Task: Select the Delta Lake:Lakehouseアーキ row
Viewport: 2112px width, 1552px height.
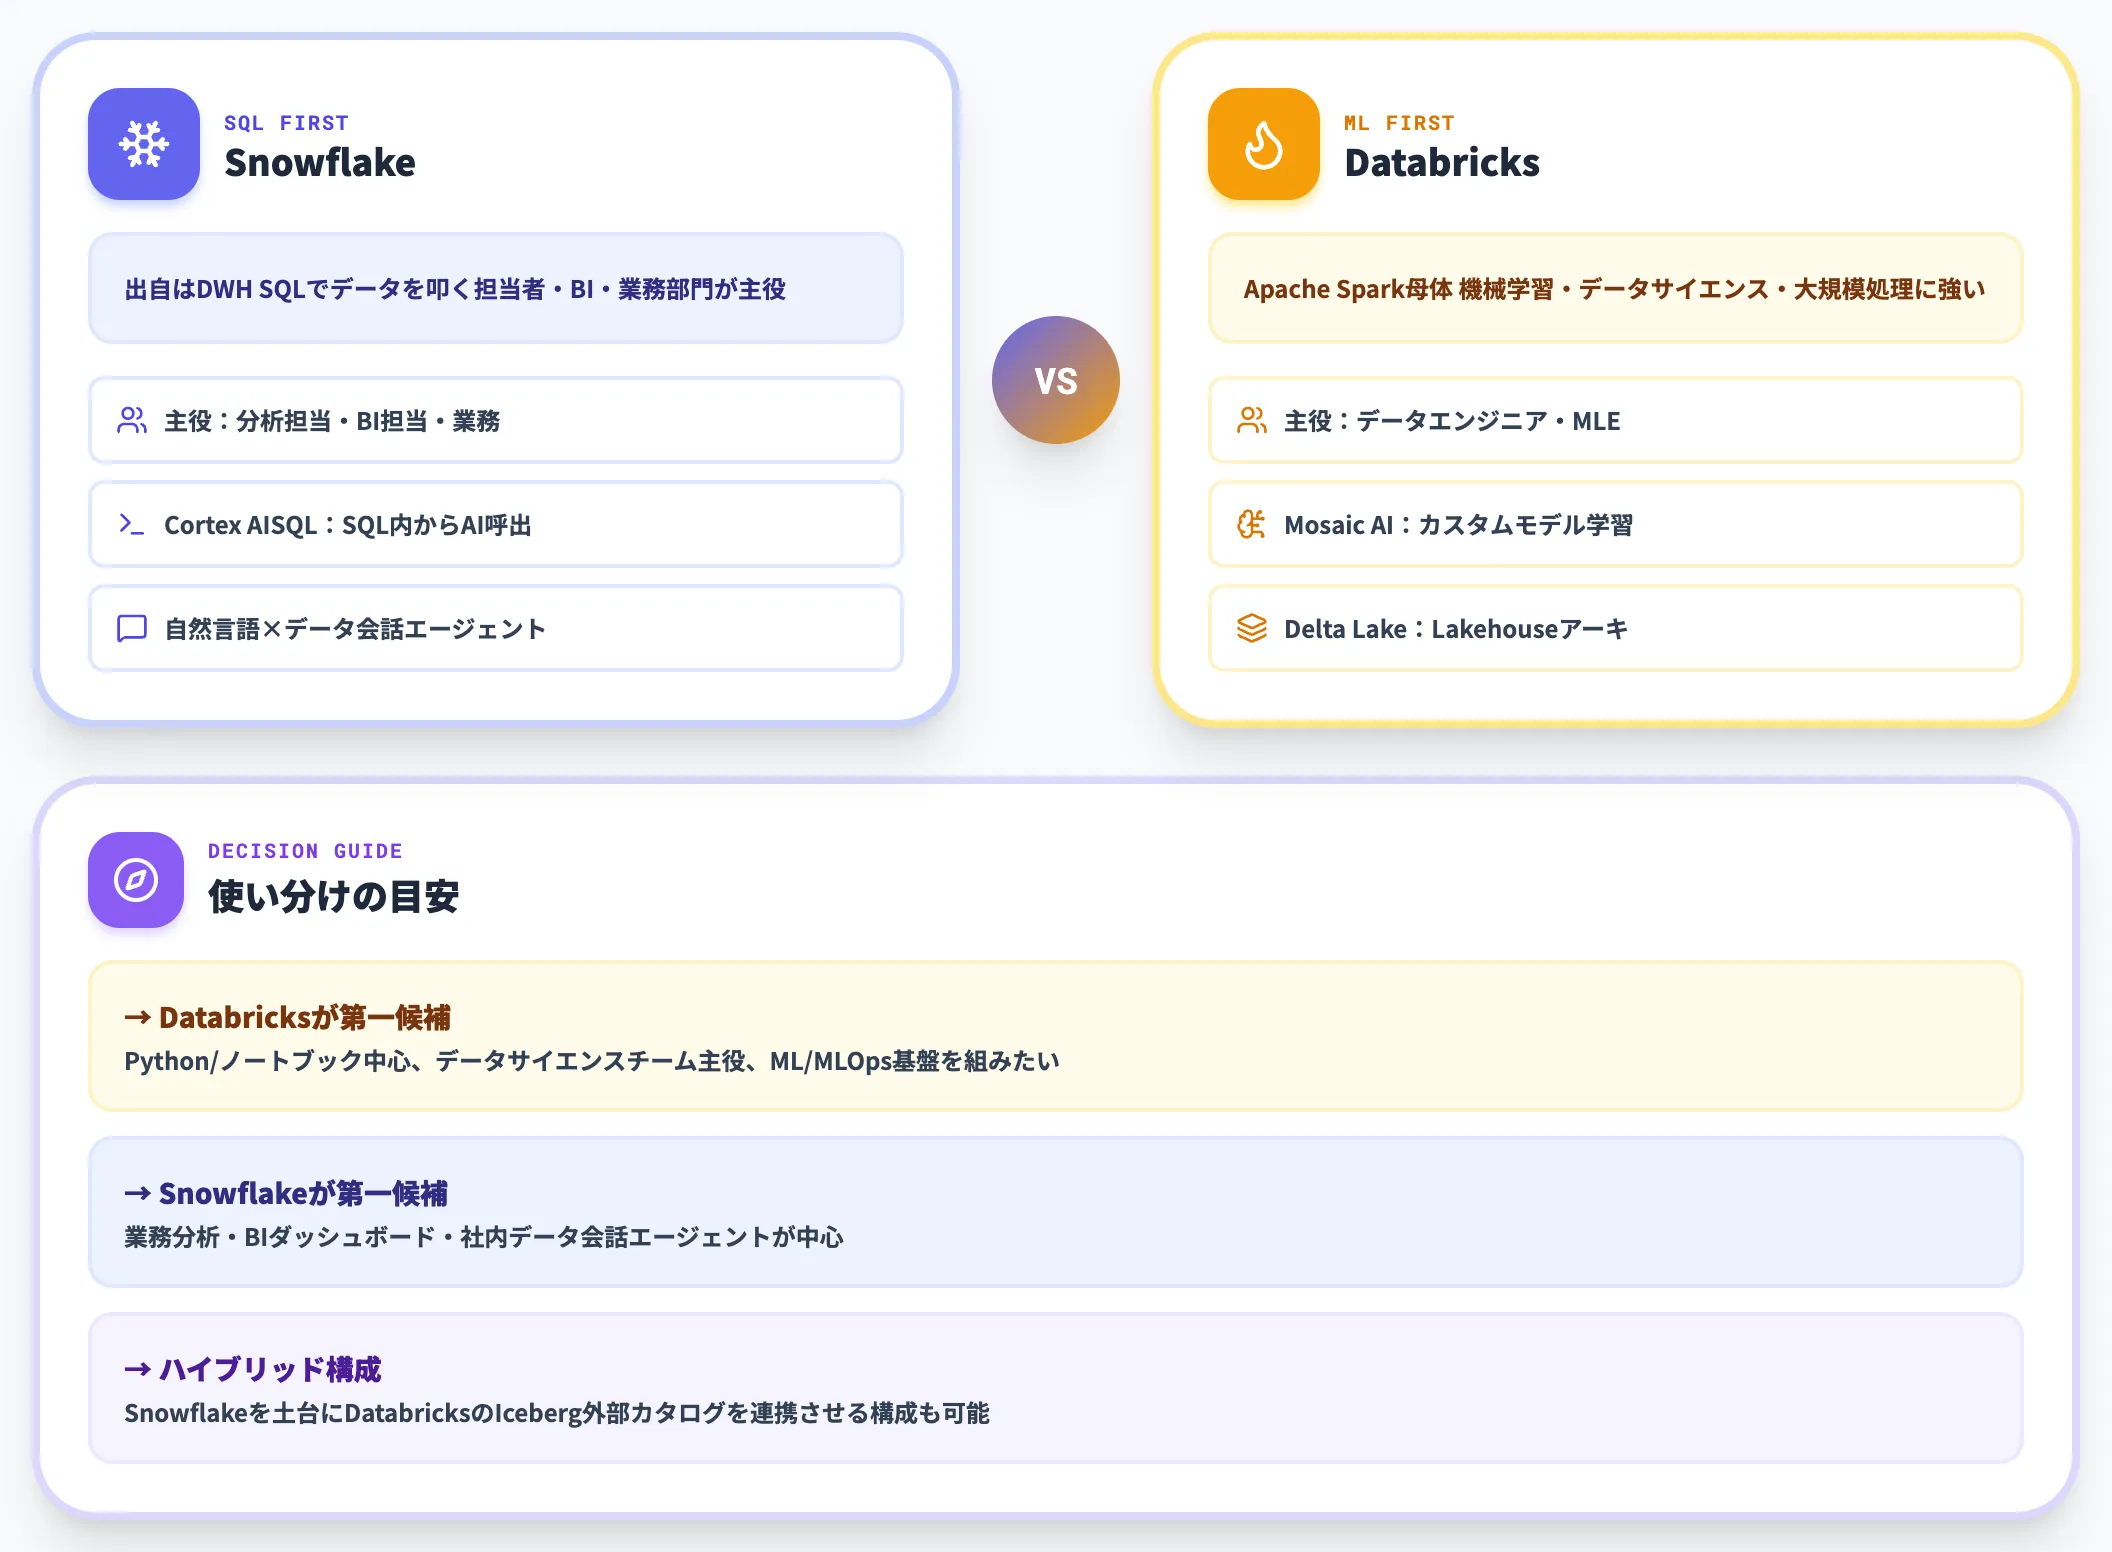Action: 1616,628
